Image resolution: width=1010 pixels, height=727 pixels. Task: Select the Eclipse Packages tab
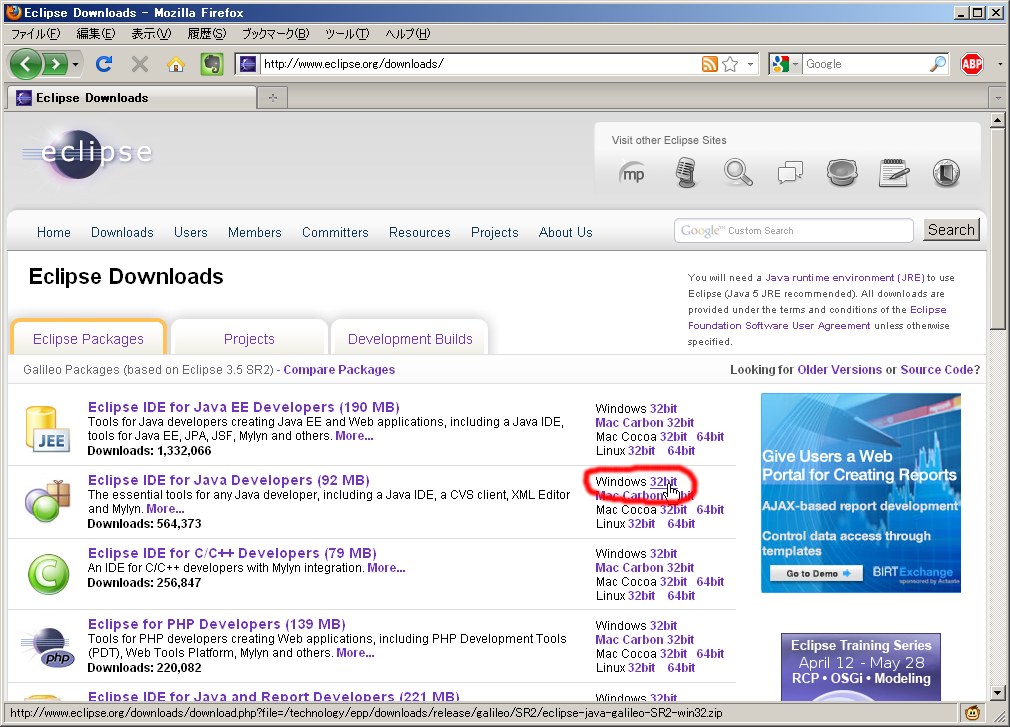point(88,339)
